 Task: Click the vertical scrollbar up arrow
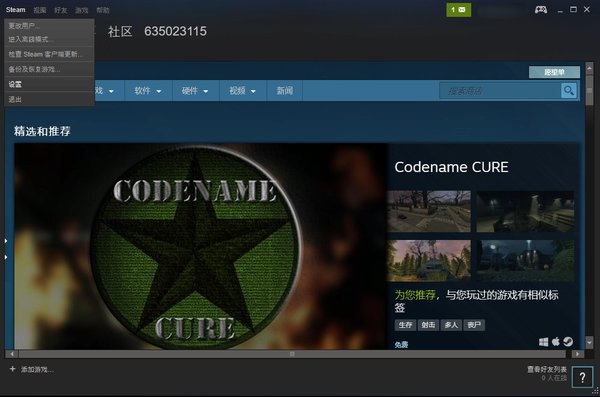tap(589, 68)
